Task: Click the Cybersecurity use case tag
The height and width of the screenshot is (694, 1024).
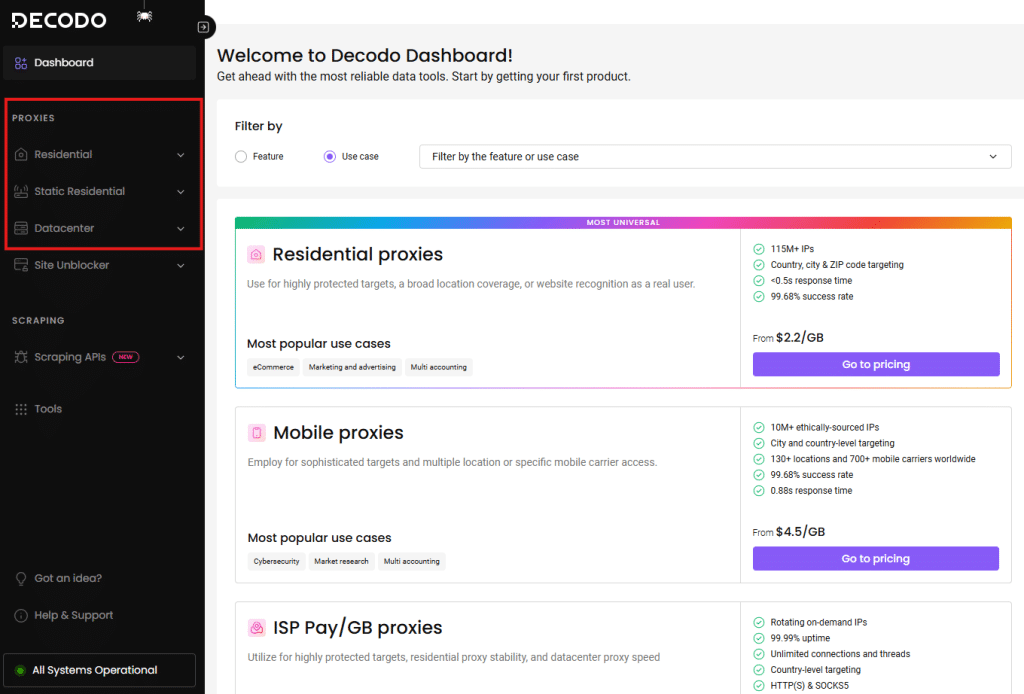Action: [276, 561]
